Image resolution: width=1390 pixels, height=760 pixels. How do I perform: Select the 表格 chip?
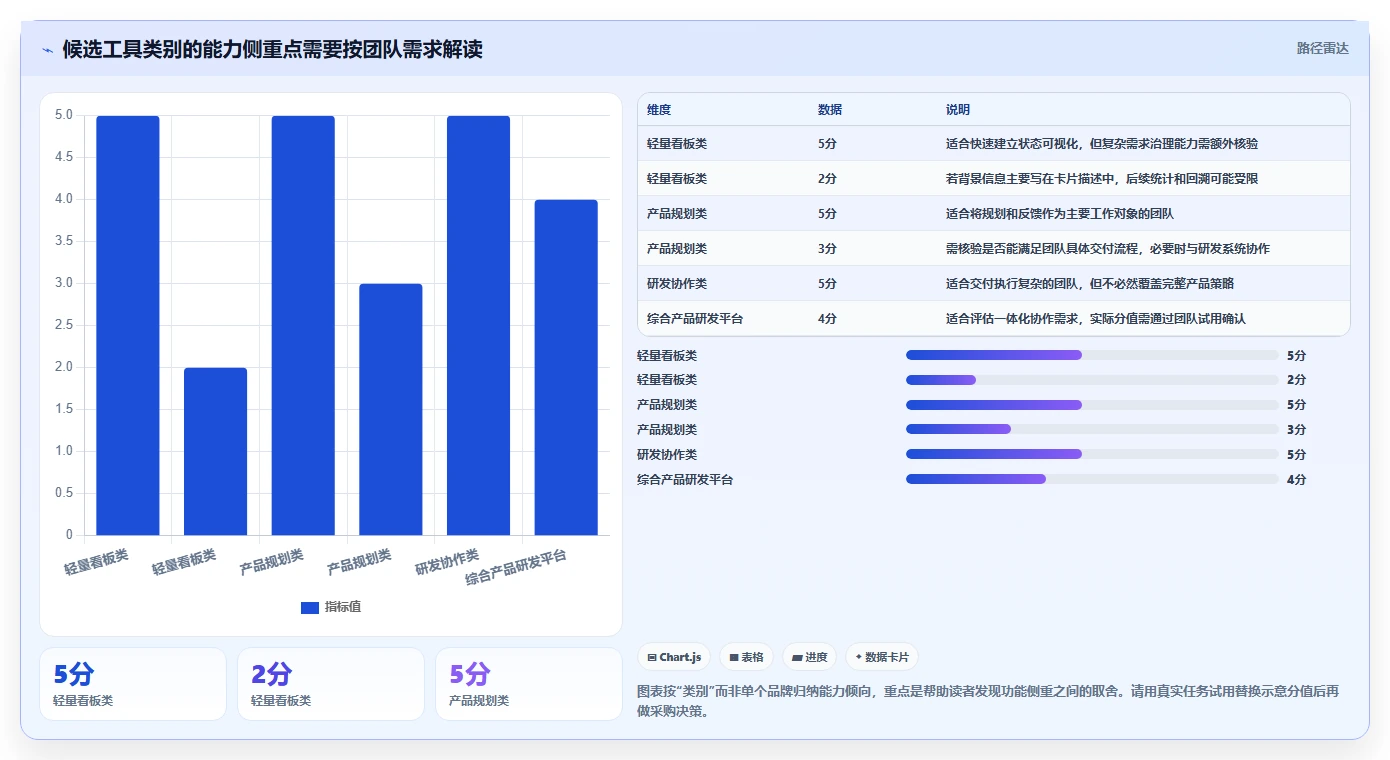click(746, 657)
